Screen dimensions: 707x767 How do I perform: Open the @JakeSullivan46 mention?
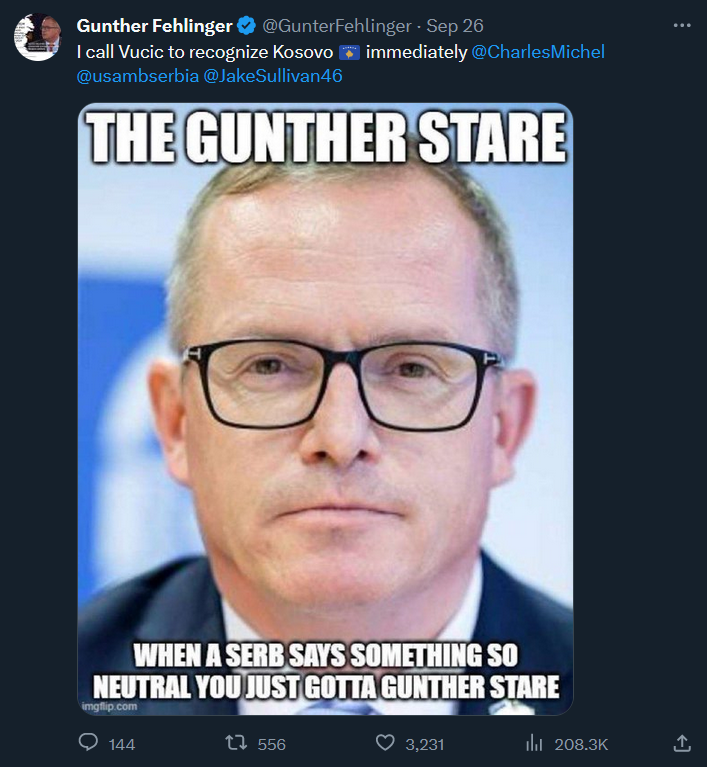point(273,76)
